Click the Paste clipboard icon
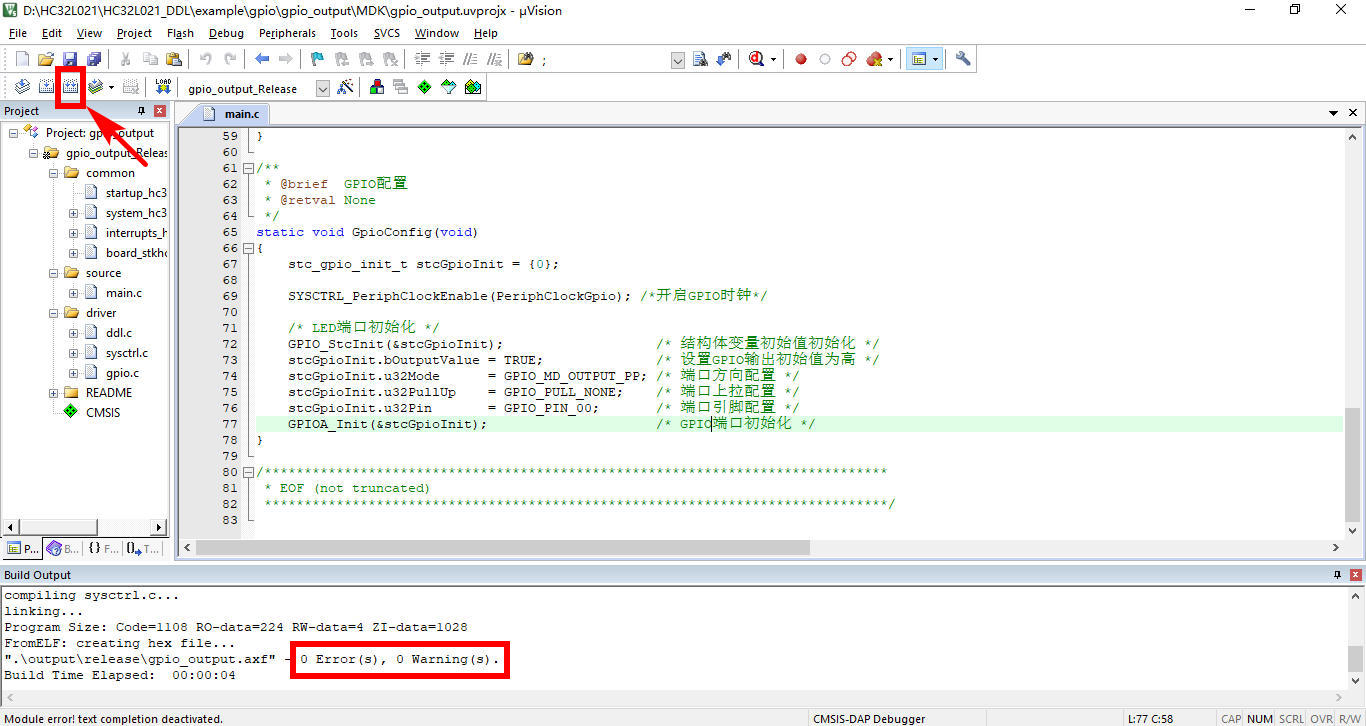 click(173, 59)
